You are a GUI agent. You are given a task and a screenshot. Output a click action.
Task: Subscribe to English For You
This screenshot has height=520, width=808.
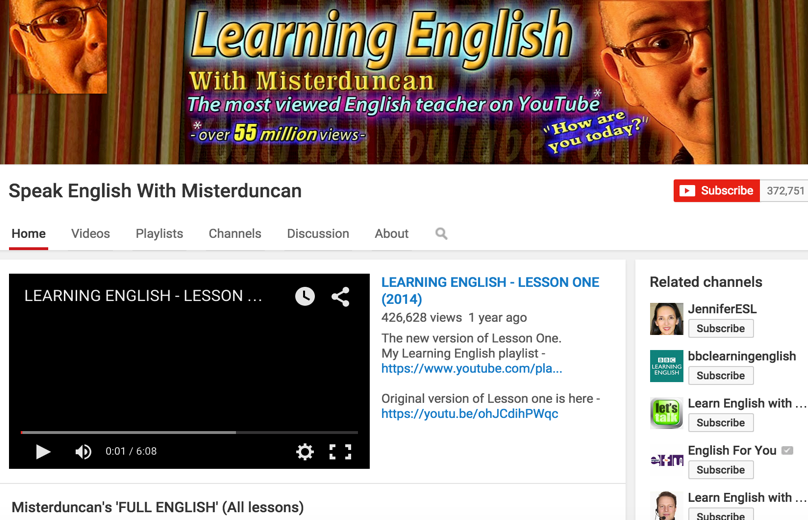click(720, 470)
